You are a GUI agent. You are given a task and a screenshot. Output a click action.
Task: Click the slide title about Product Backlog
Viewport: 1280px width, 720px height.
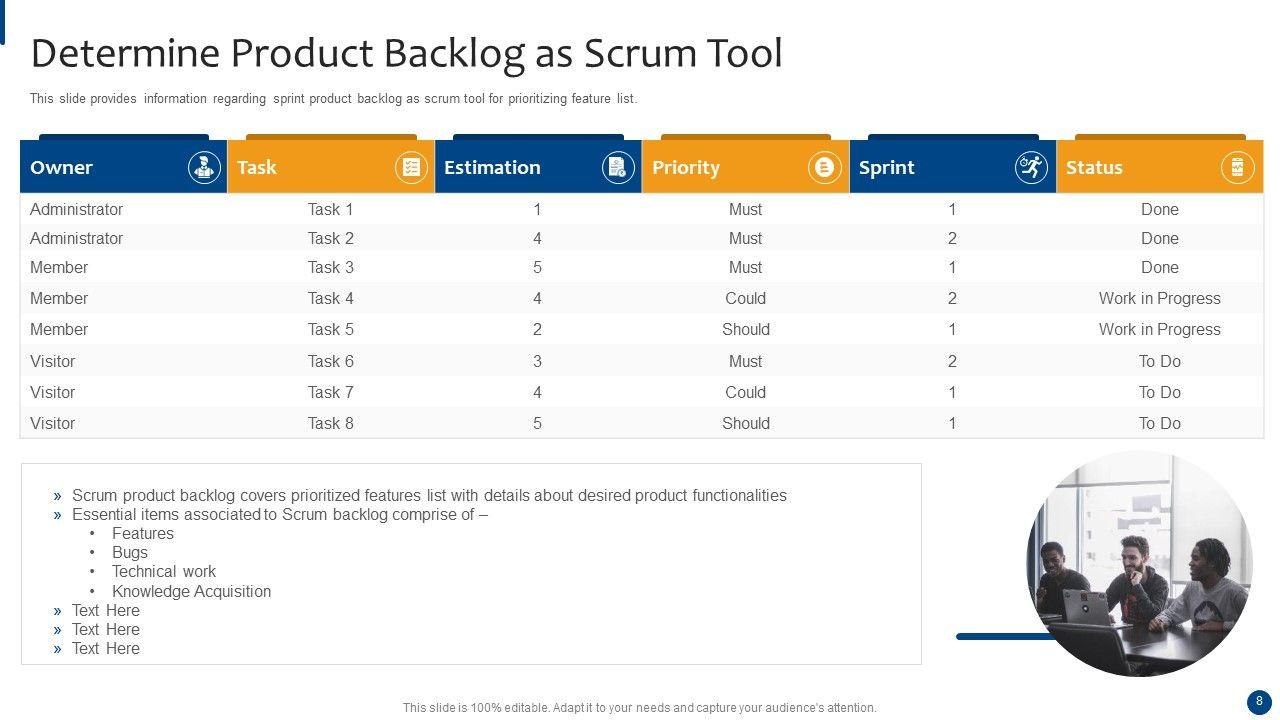(x=406, y=53)
